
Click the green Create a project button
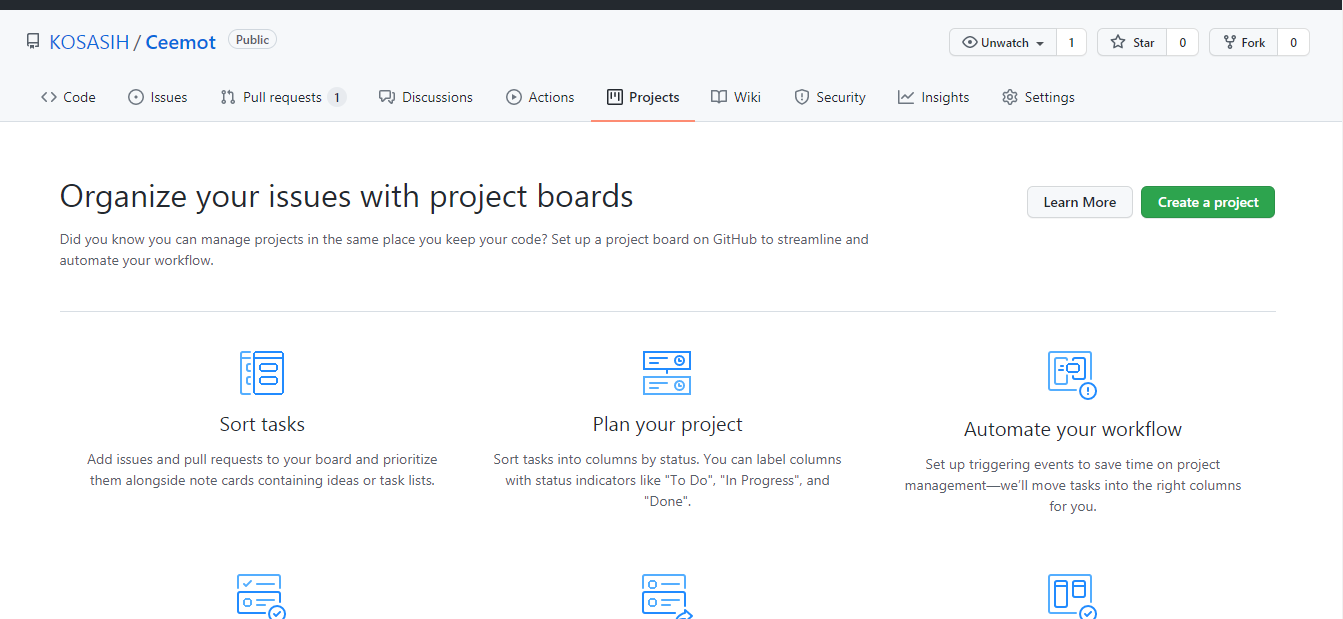tap(1208, 202)
